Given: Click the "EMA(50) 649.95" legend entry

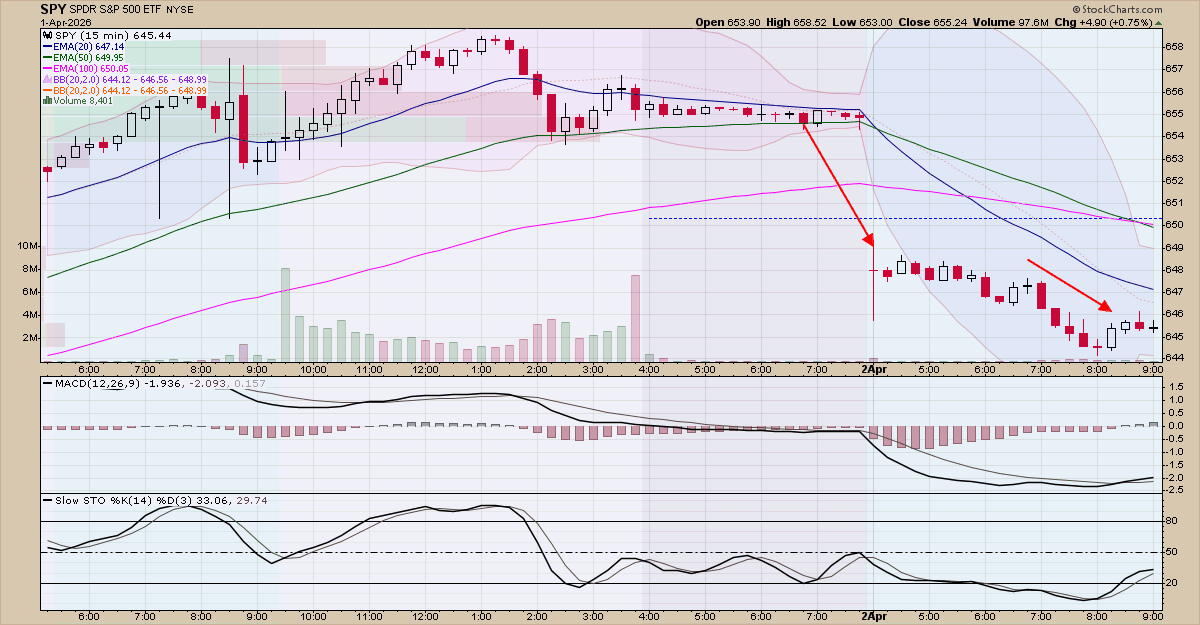Looking at the screenshot, I should [89, 58].
